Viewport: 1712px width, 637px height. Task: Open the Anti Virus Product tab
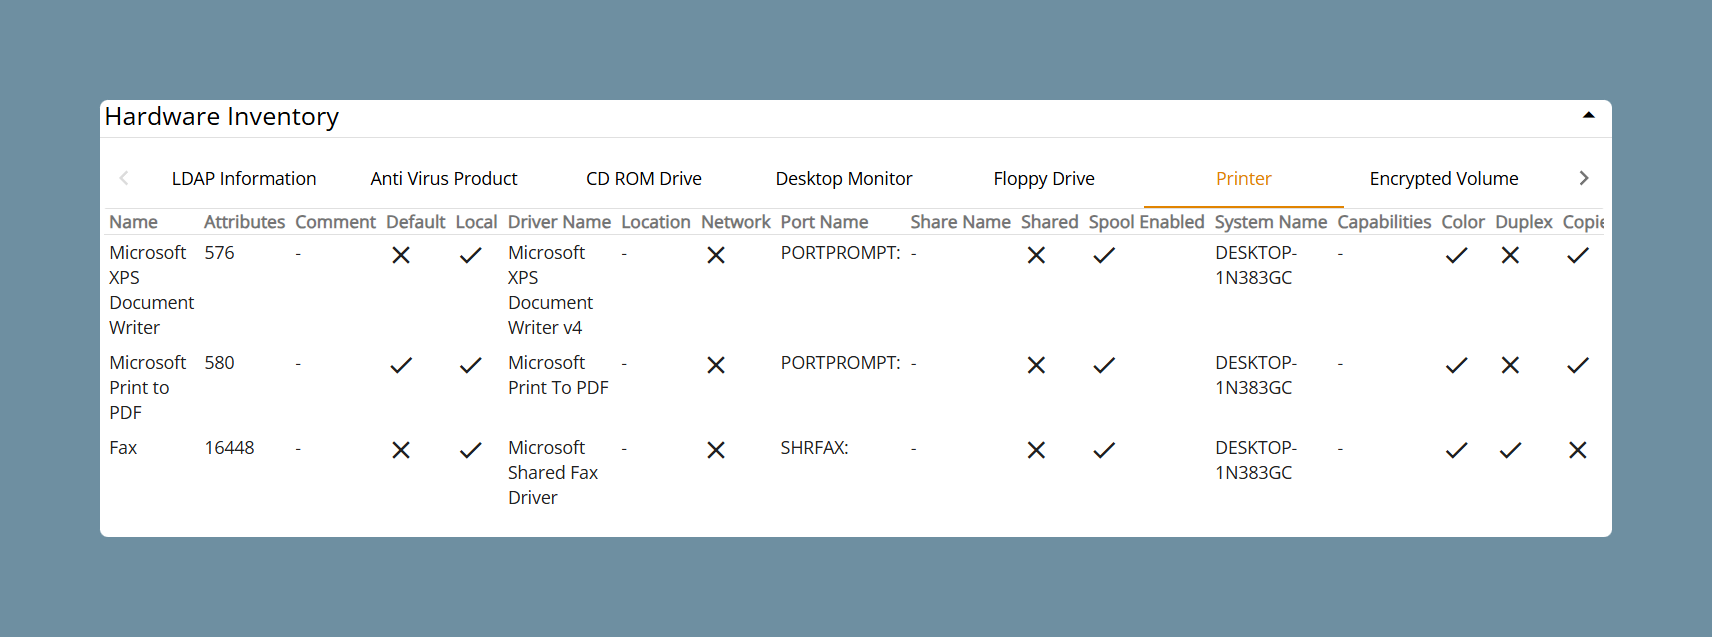tap(444, 179)
